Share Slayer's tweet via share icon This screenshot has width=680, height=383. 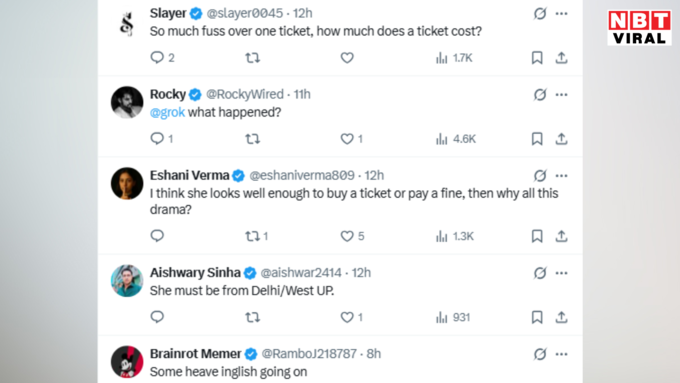[x=562, y=58]
